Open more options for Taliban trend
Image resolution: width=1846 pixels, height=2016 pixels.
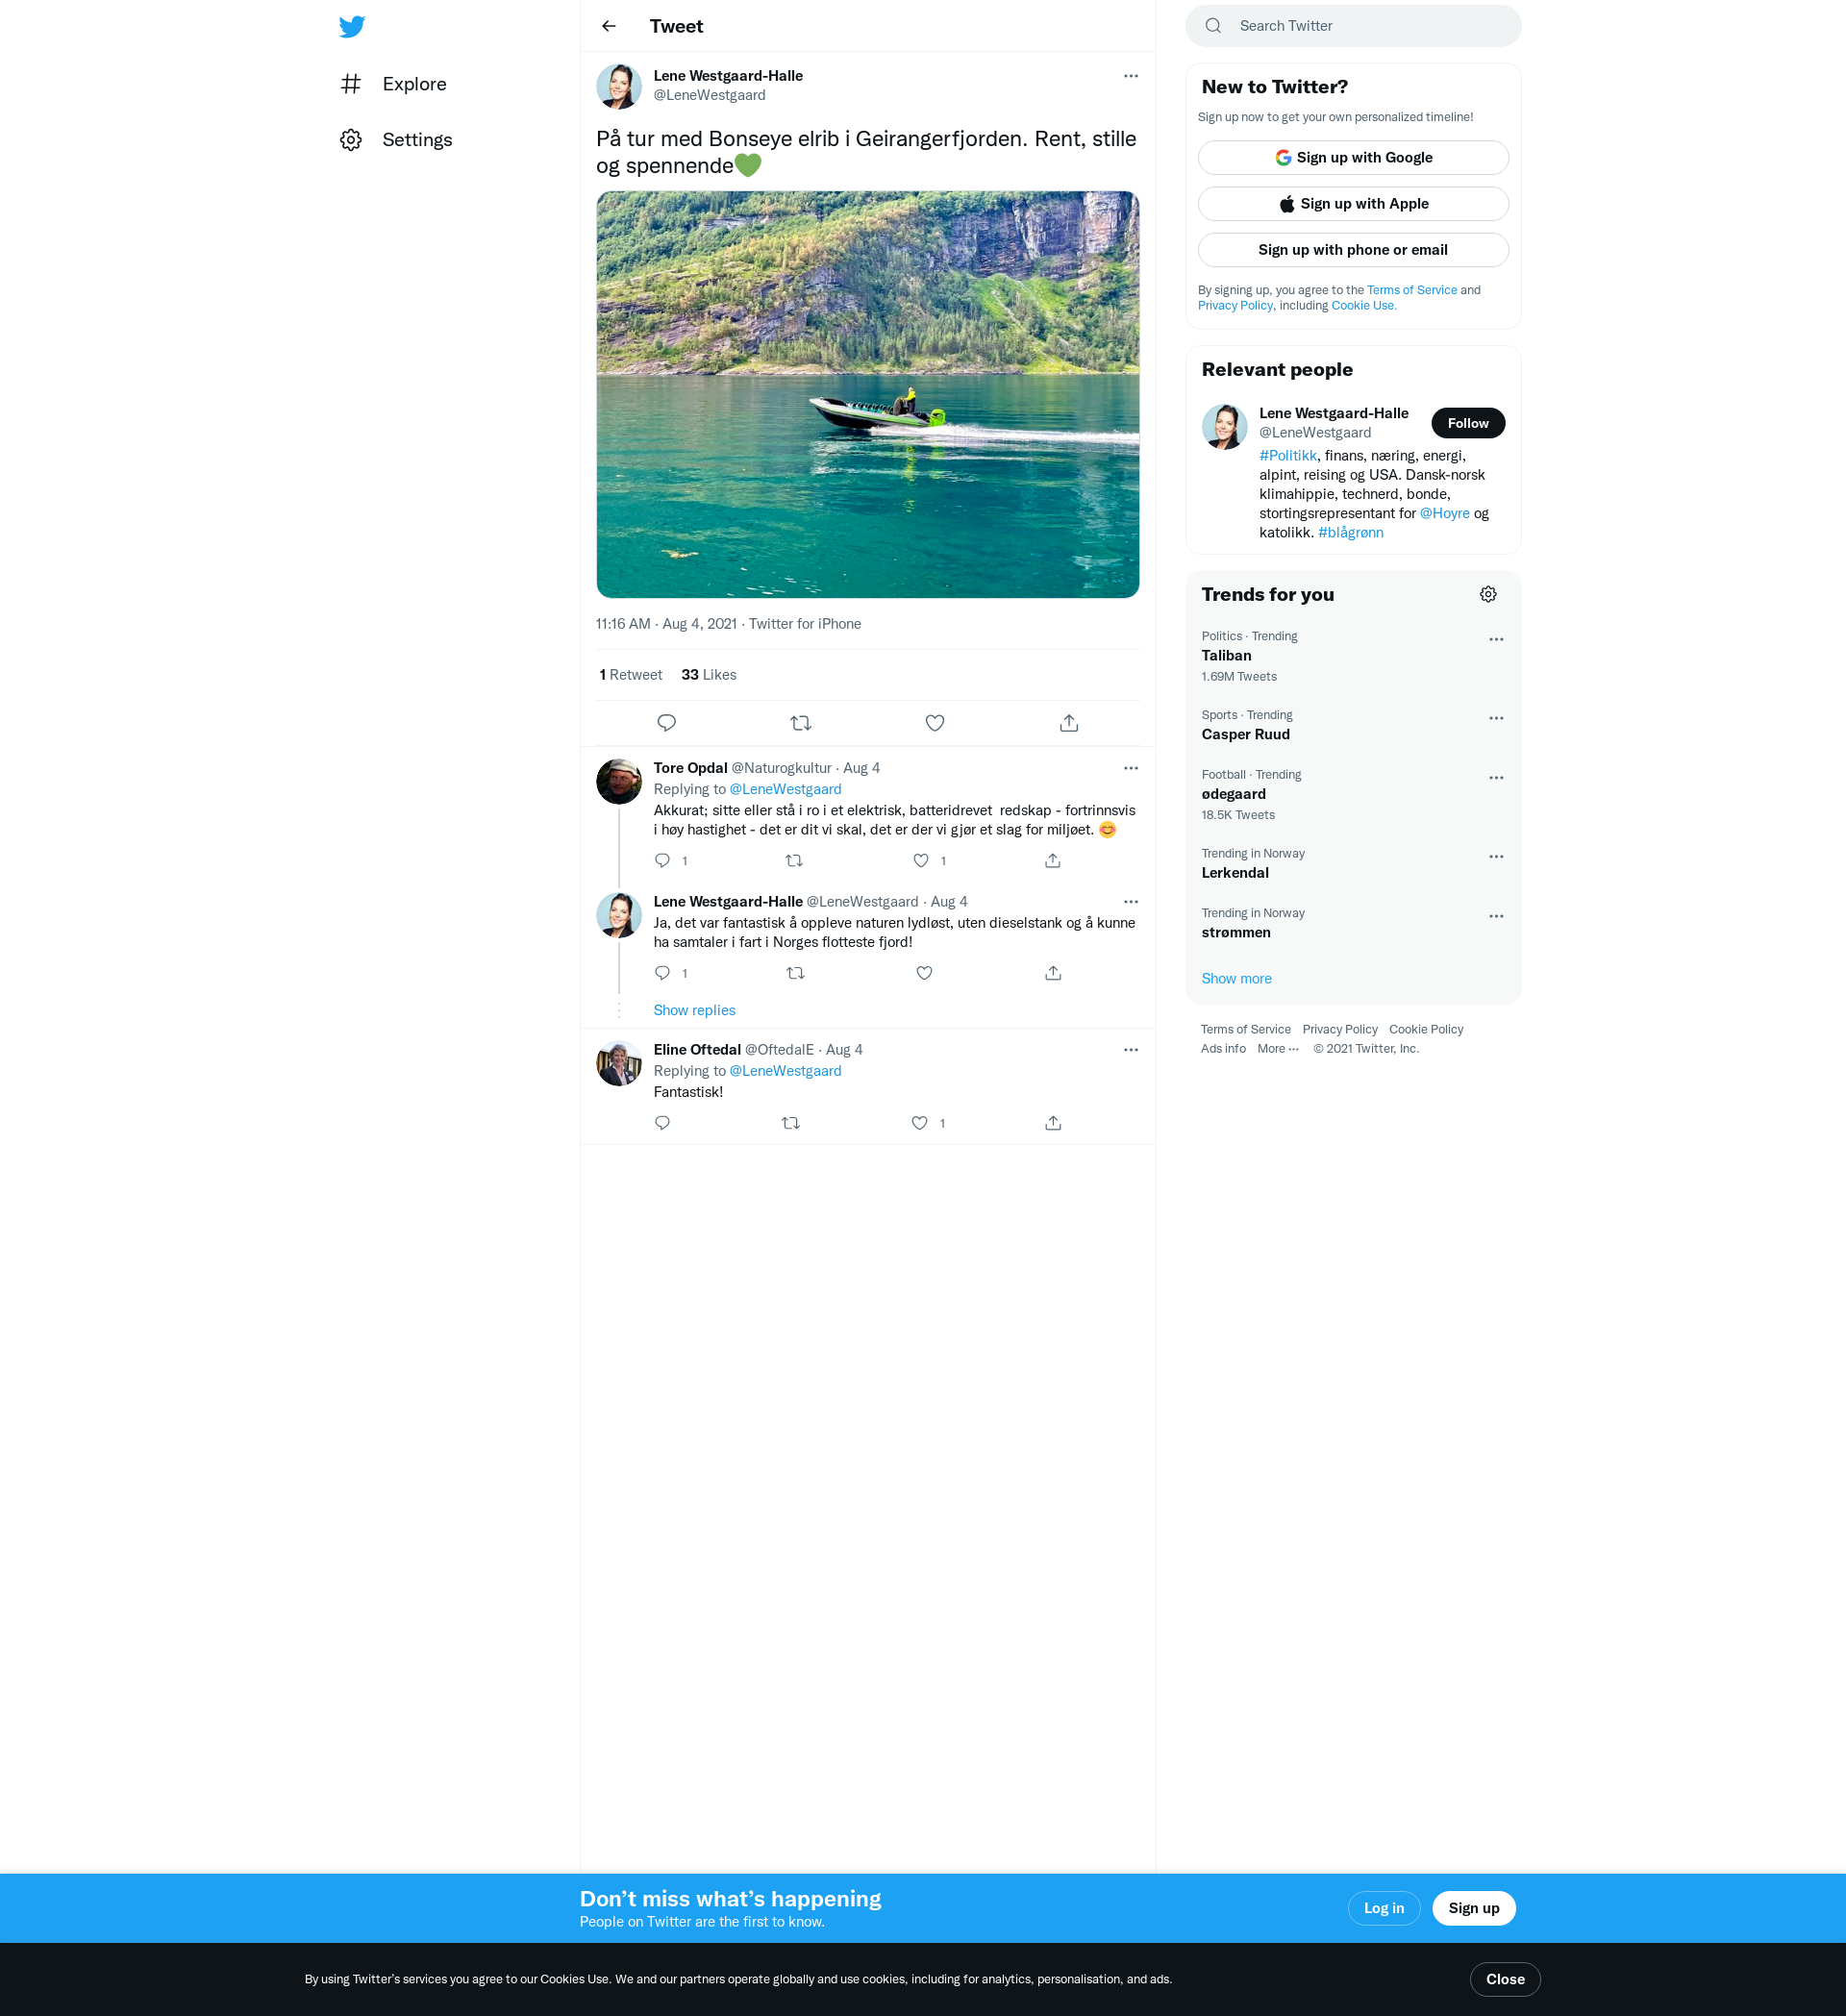coord(1495,639)
